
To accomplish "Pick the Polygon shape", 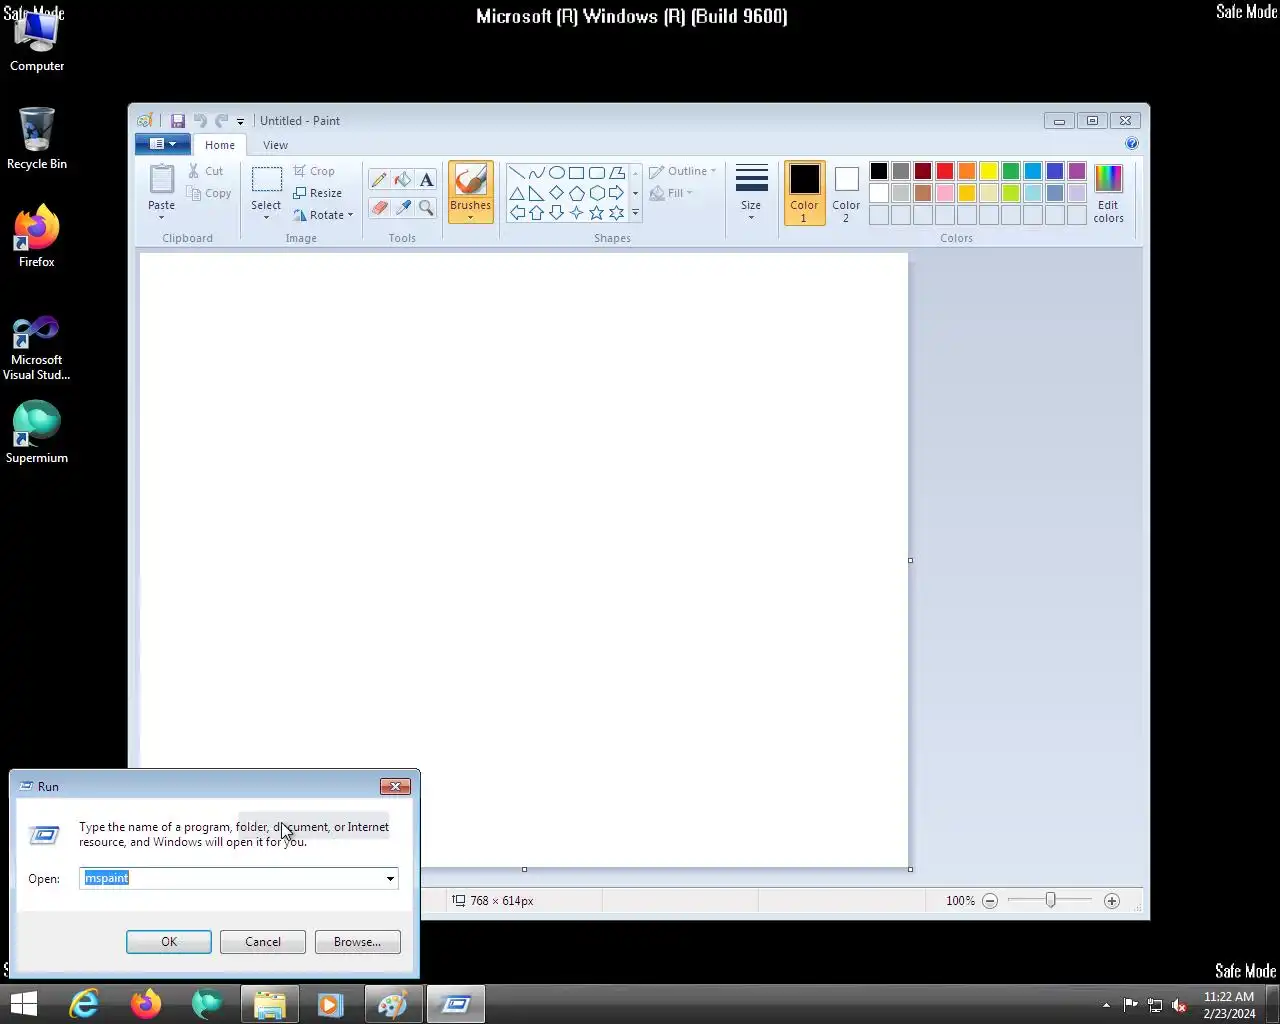I will [617, 173].
